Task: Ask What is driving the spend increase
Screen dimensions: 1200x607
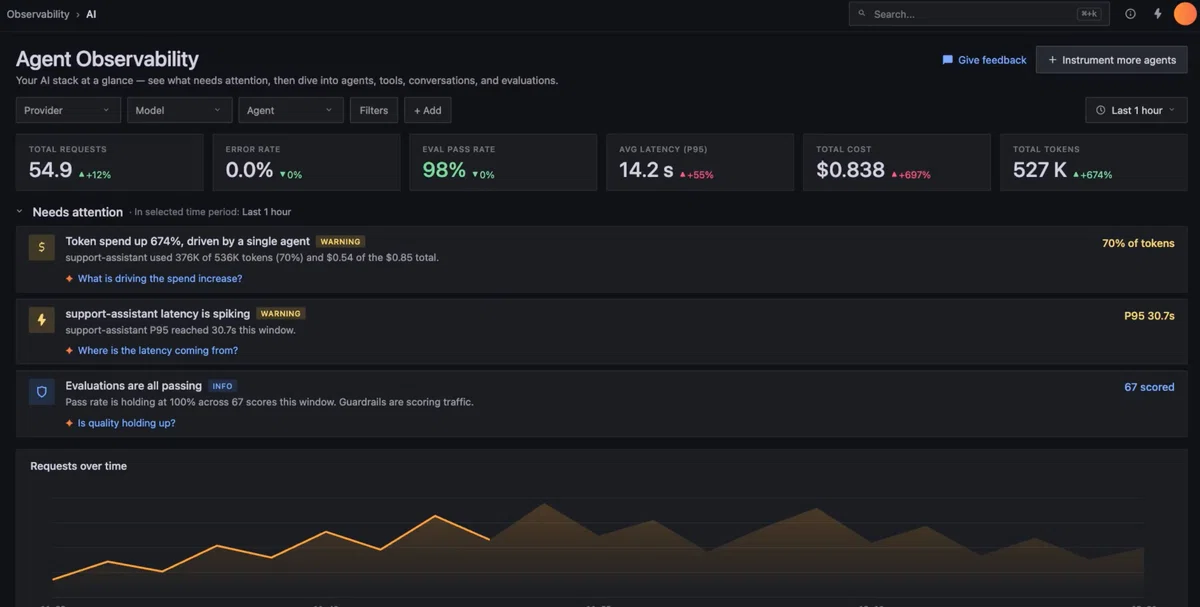Action: pyautogui.click(x=160, y=279)
